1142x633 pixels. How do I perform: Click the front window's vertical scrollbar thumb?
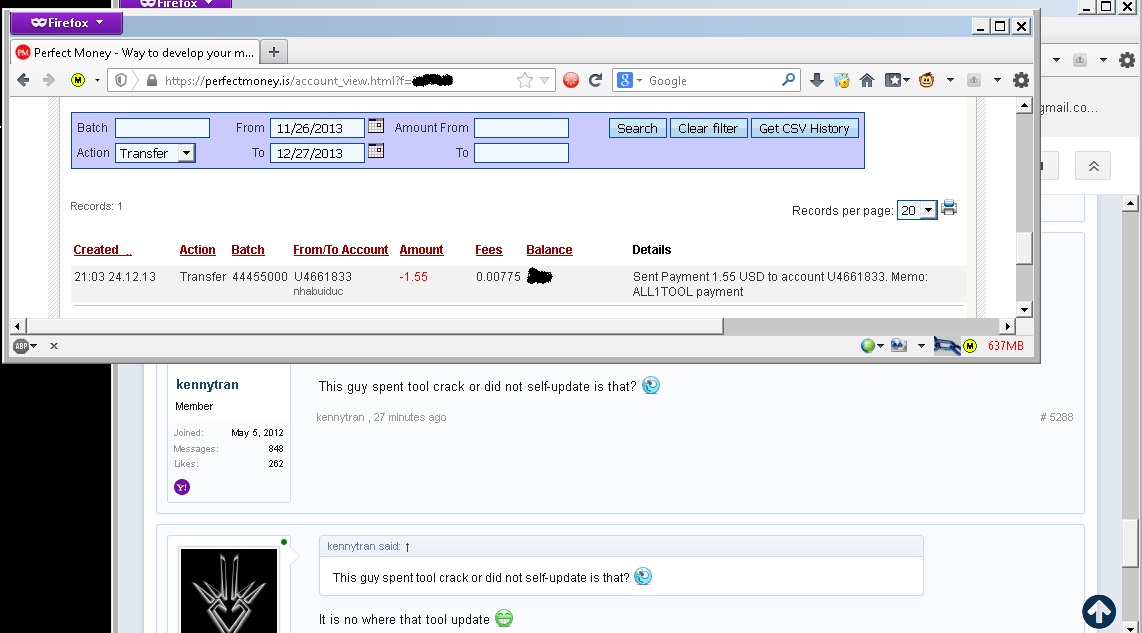[1024, 248]
